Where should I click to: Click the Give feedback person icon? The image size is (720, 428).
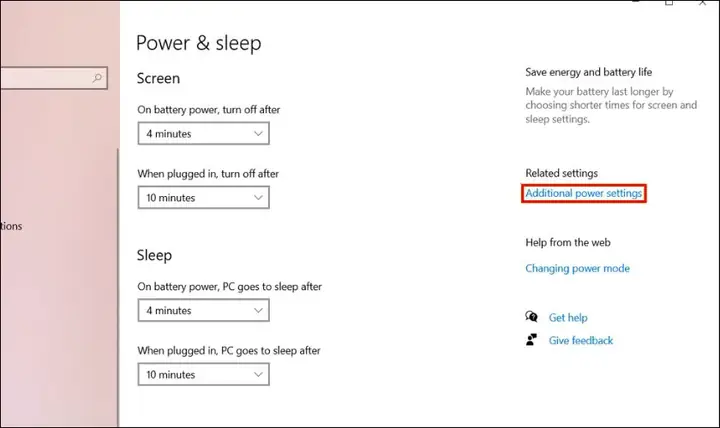[x=531, y=340]
